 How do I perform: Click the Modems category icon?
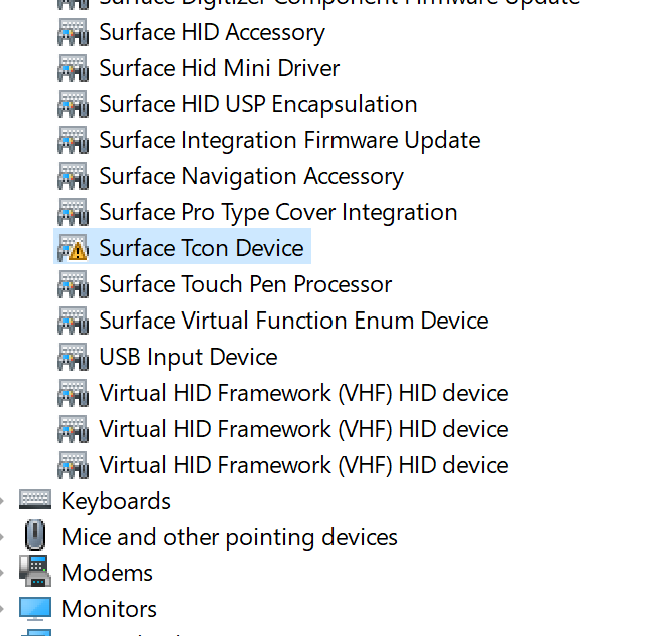35,573
